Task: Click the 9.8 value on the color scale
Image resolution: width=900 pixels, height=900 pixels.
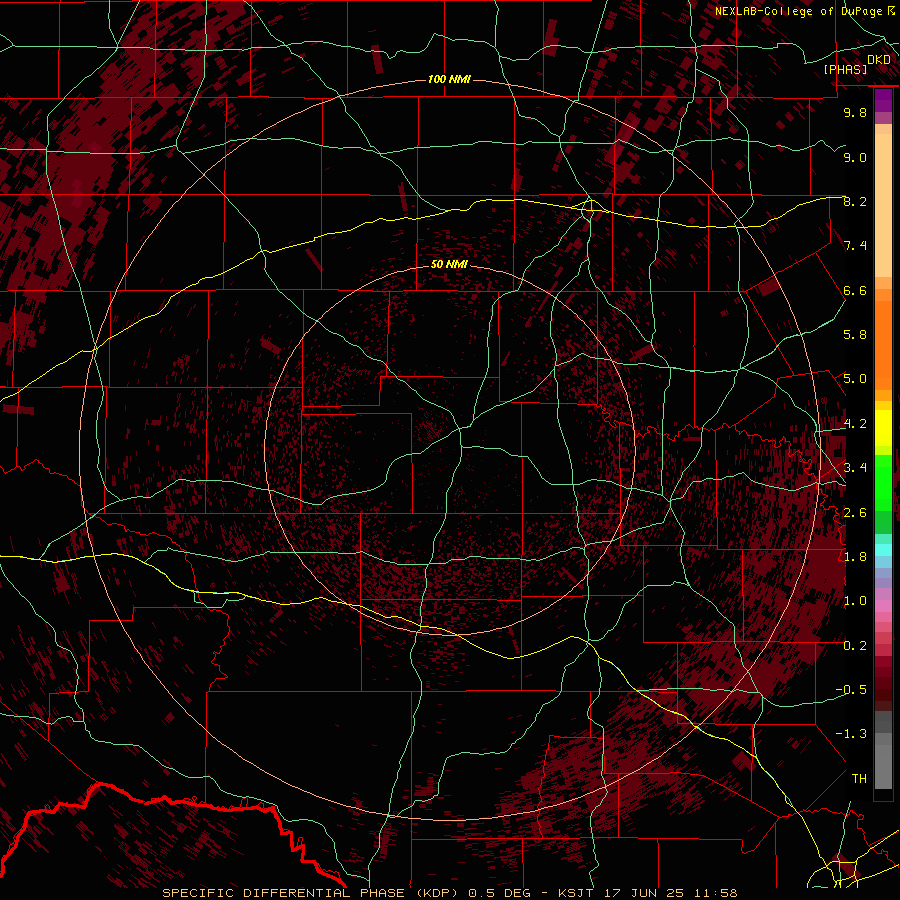Action: [x=855, y=112]
